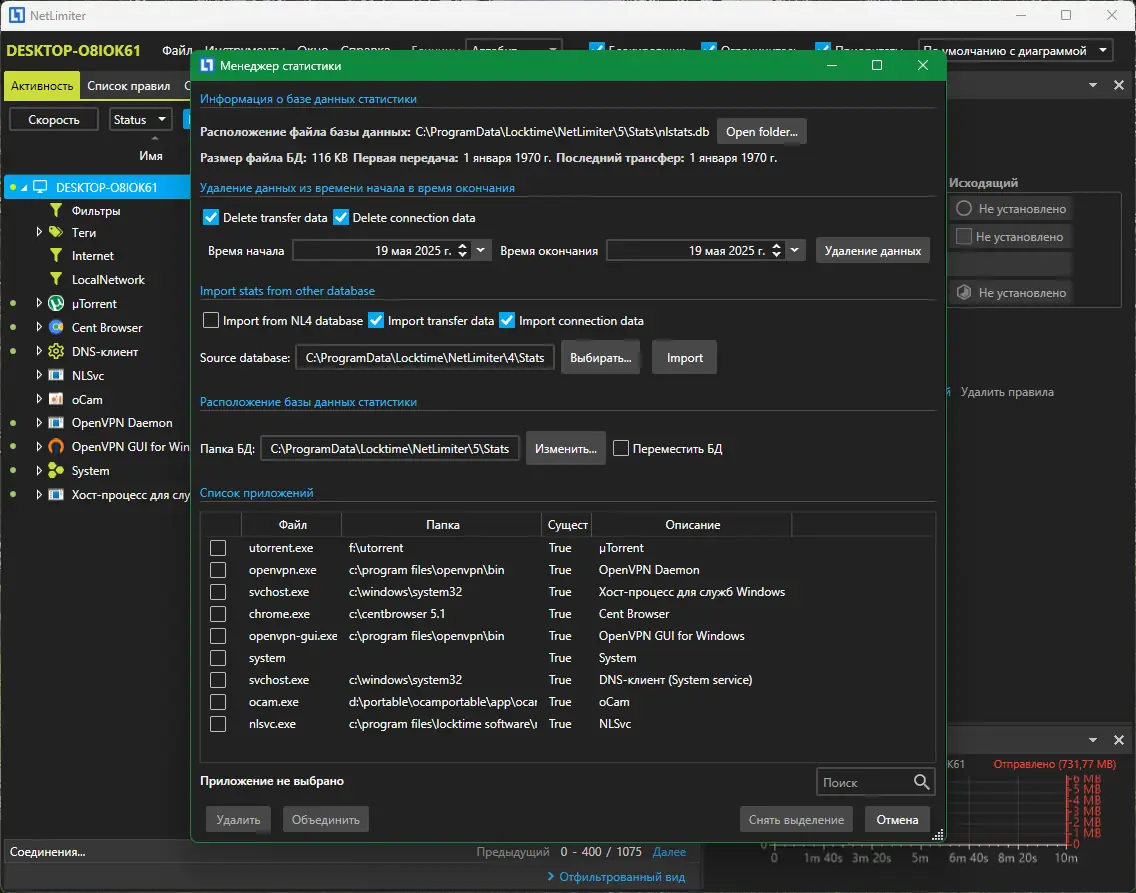Click the Теги tags icon
Screen dimensions: 1136x893
[56, 232]
